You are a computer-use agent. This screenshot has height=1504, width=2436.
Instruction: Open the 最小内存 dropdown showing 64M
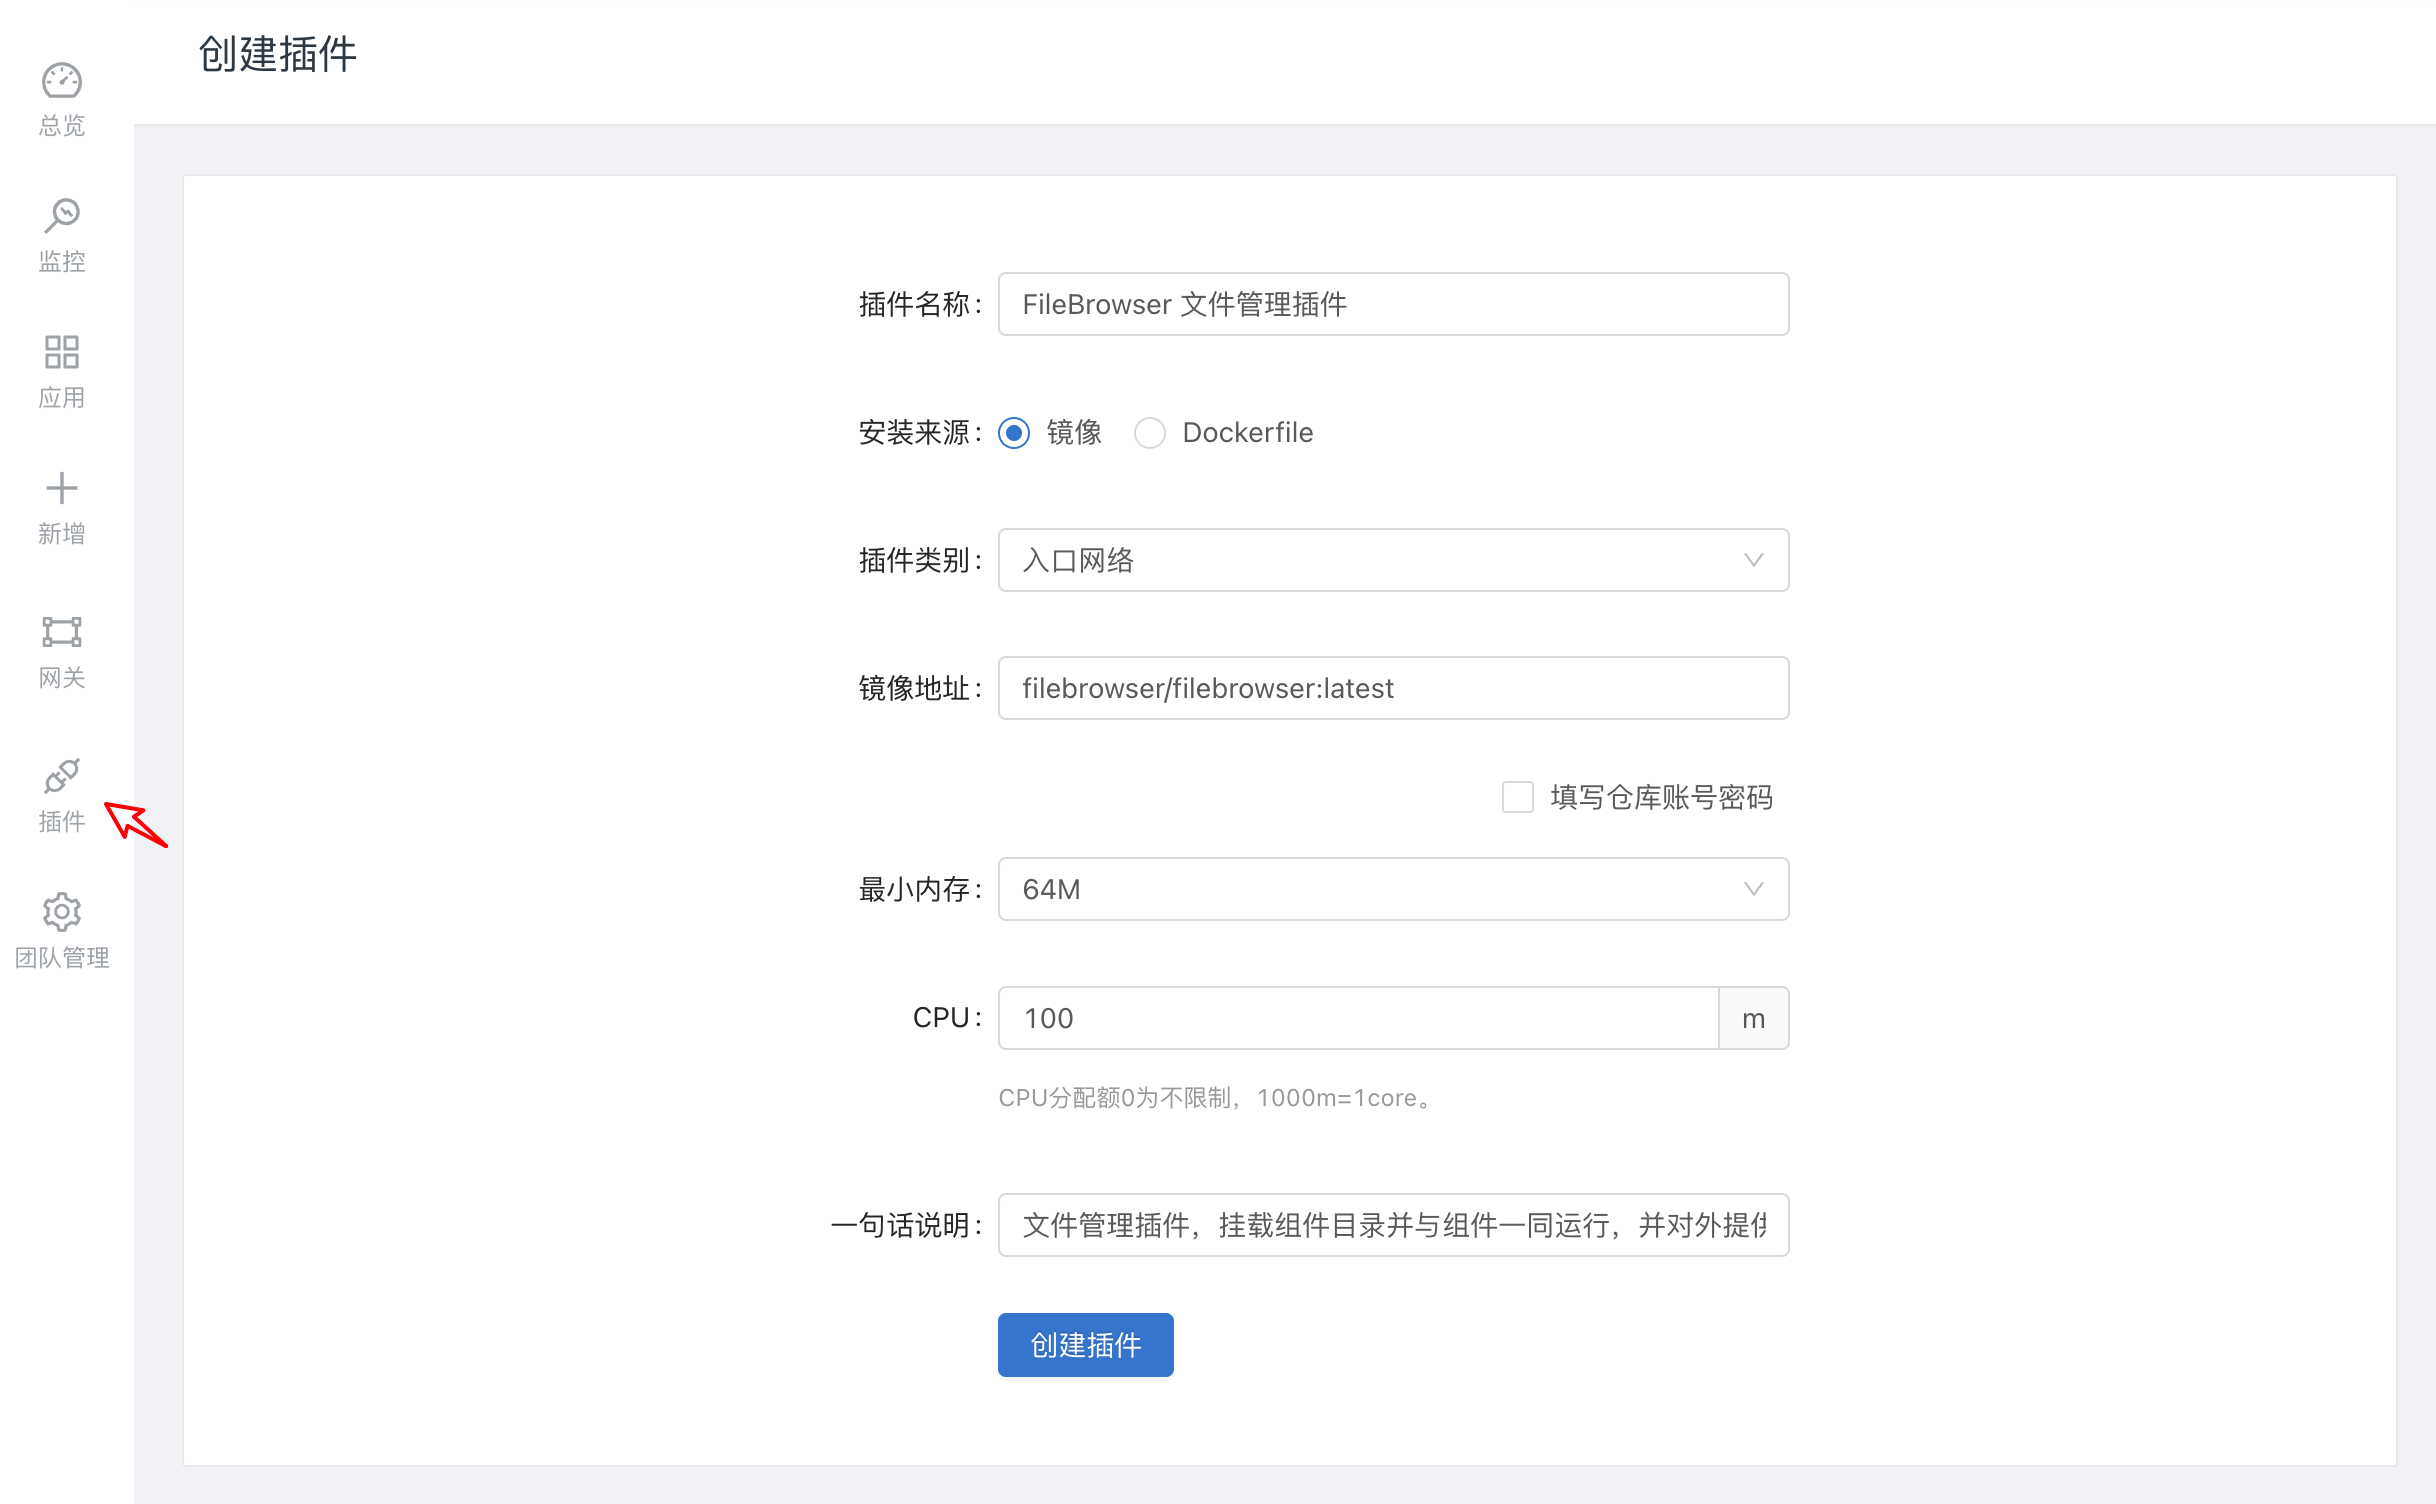click(x=1393, y=889)
